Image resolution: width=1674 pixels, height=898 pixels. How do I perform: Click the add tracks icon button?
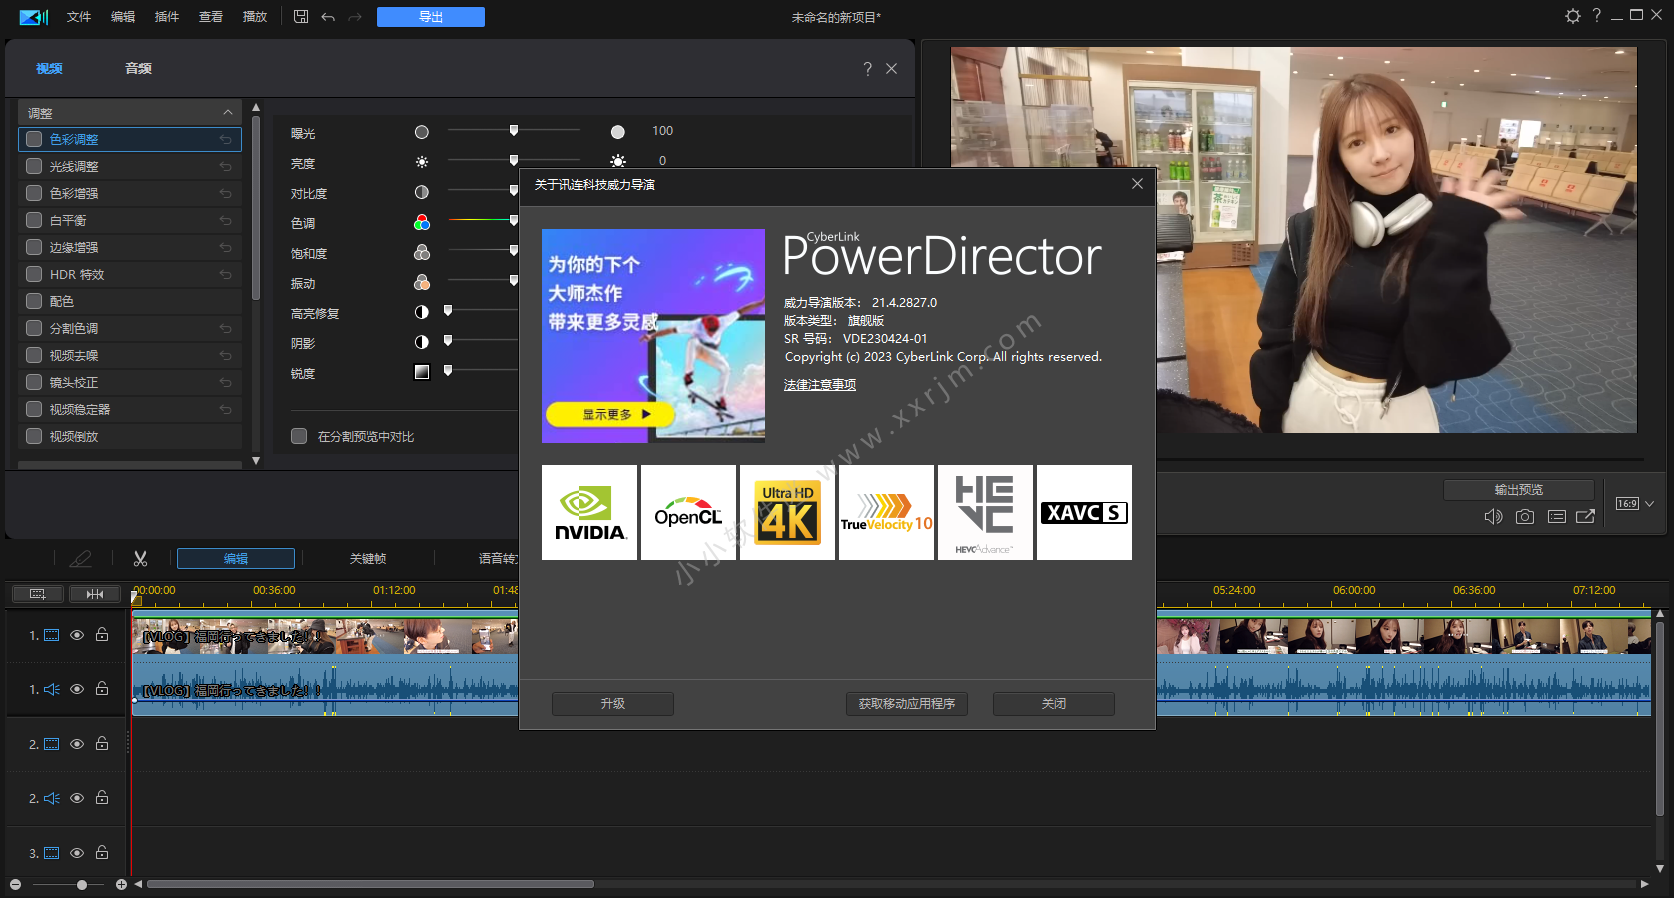(38, 594)
